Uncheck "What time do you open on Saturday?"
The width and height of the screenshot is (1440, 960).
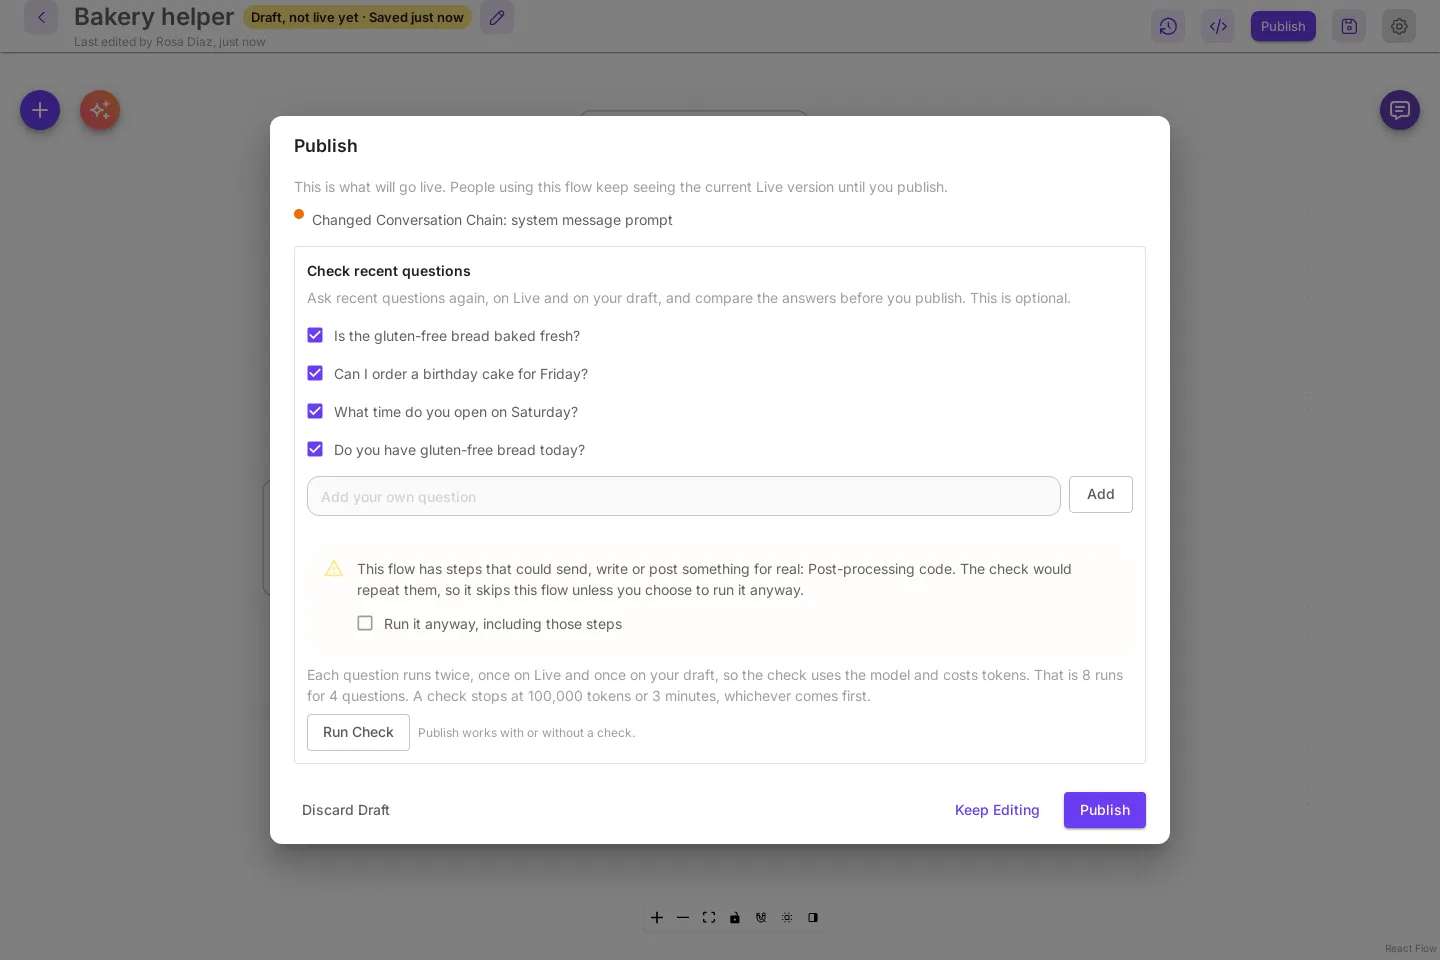tap(315, 411)
